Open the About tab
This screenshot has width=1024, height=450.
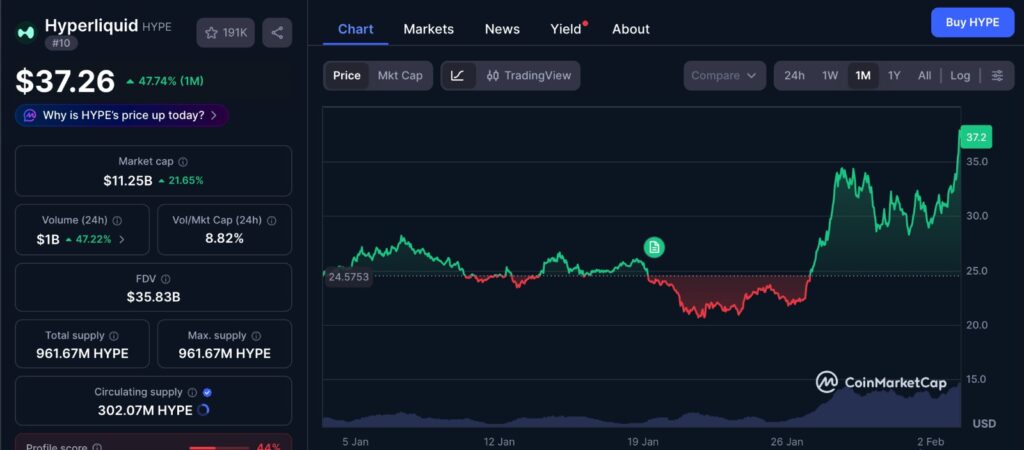(631, 29)
